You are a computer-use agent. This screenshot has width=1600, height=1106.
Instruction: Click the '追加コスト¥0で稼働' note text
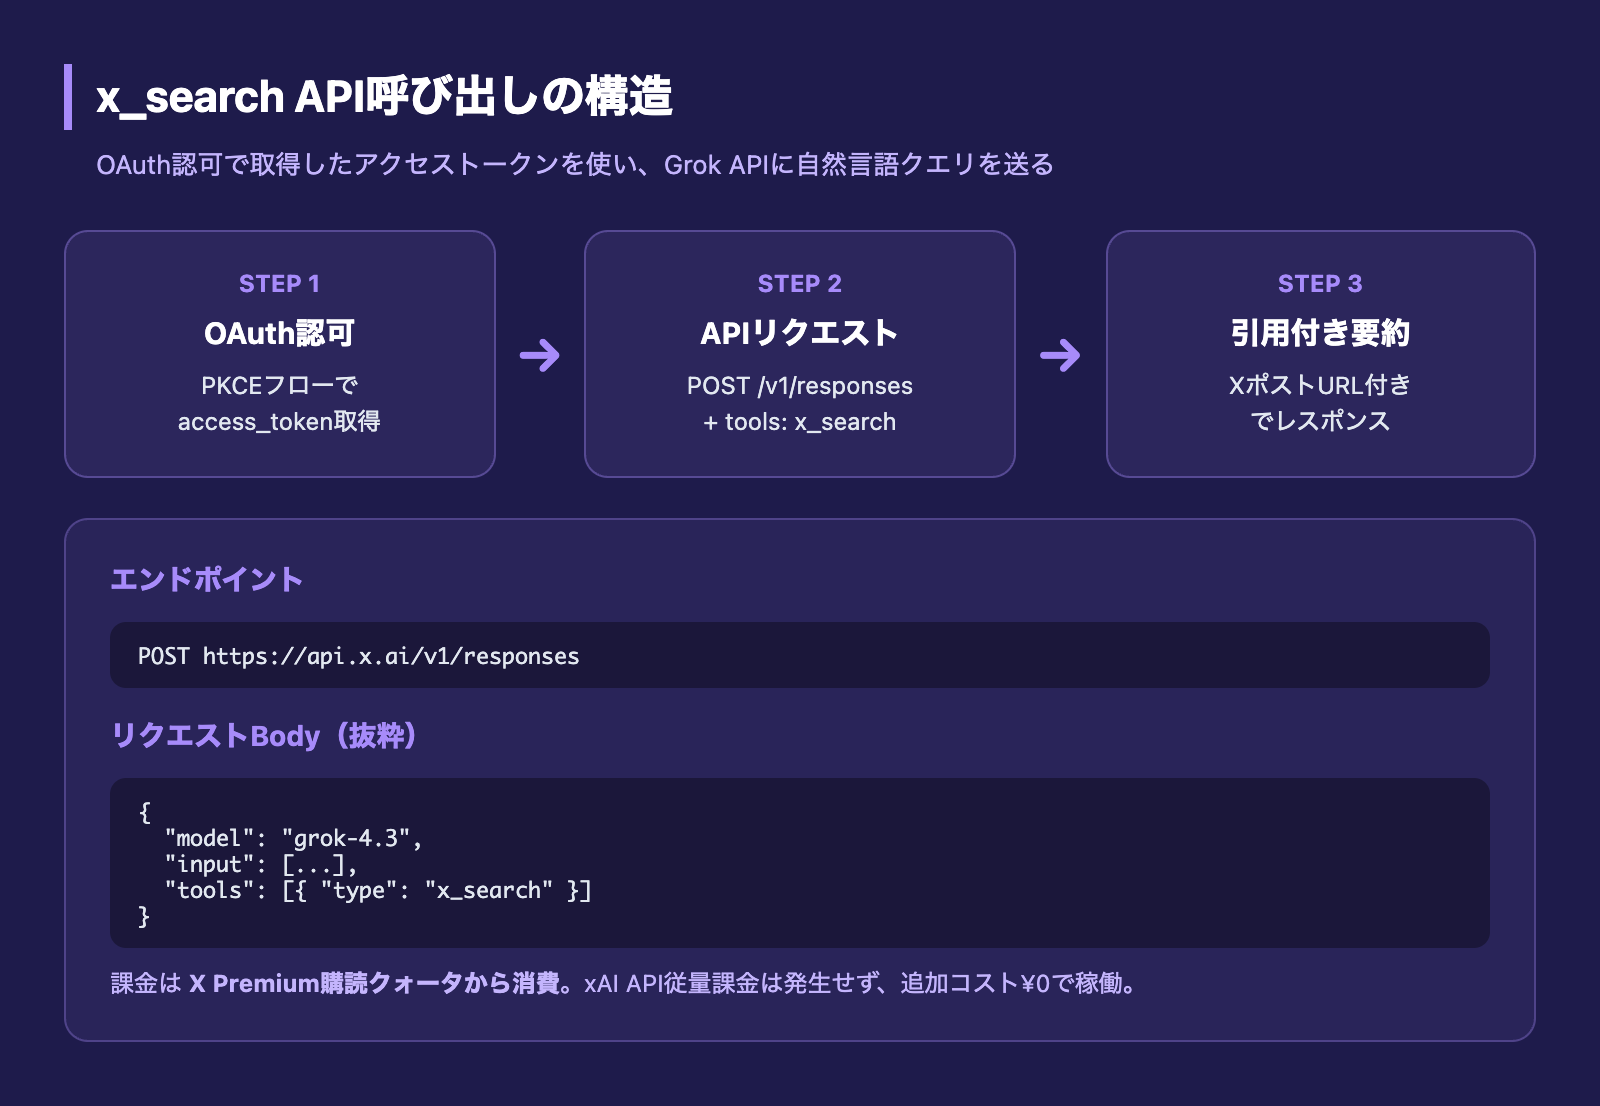pyautogui.click(x=1012, y=984)
